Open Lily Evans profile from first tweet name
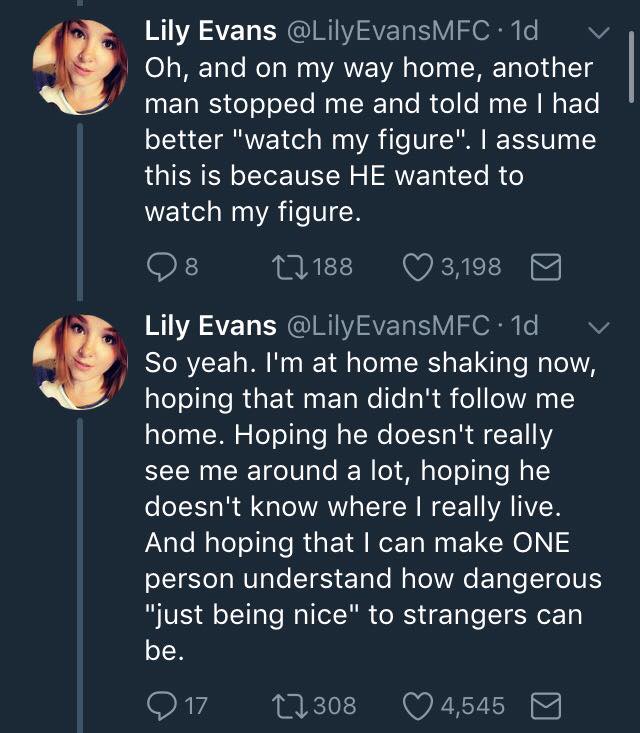640x733 pixels. (x=210, y=31)
